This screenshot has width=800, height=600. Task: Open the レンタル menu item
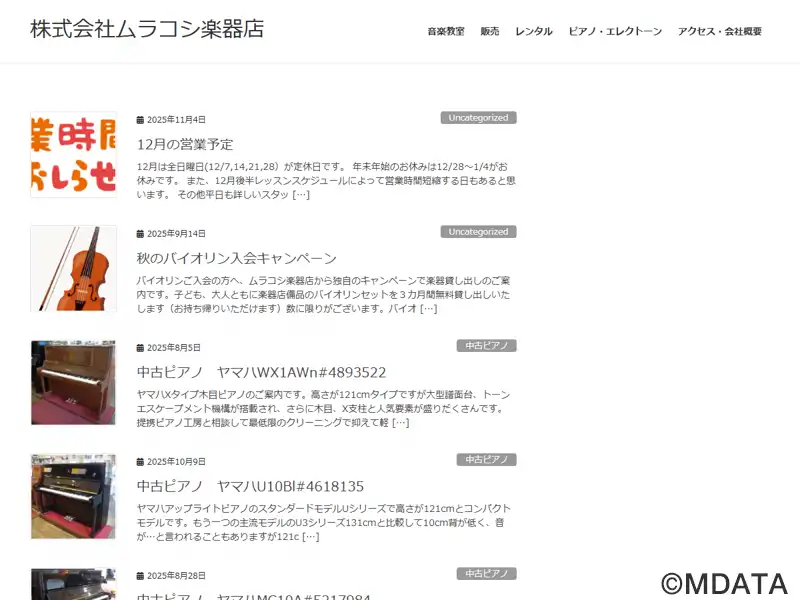534,31
